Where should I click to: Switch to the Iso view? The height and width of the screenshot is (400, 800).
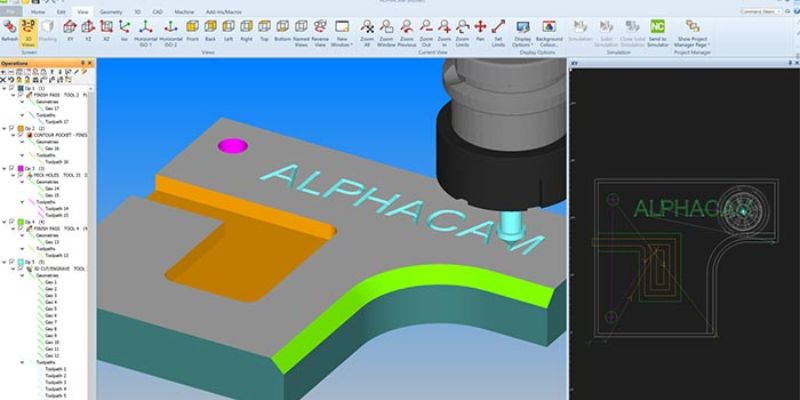(x=124, y=30)
